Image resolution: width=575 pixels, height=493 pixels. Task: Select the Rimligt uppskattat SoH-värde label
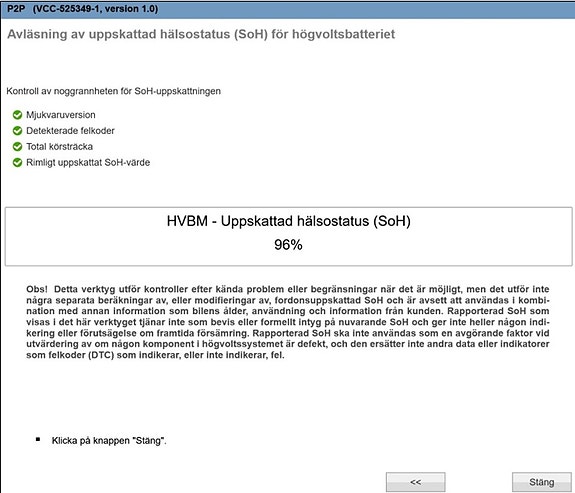tap(88, 162)
